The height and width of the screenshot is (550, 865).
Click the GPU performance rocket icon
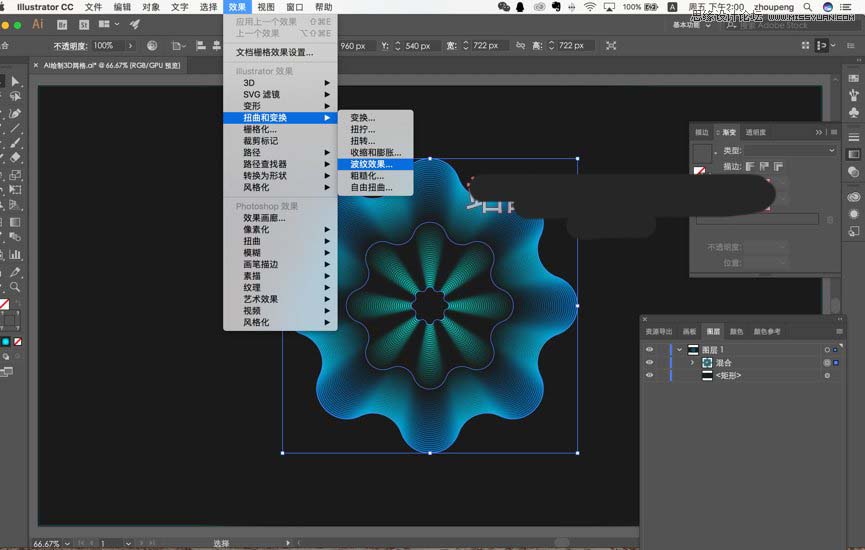tap(135, 24)
